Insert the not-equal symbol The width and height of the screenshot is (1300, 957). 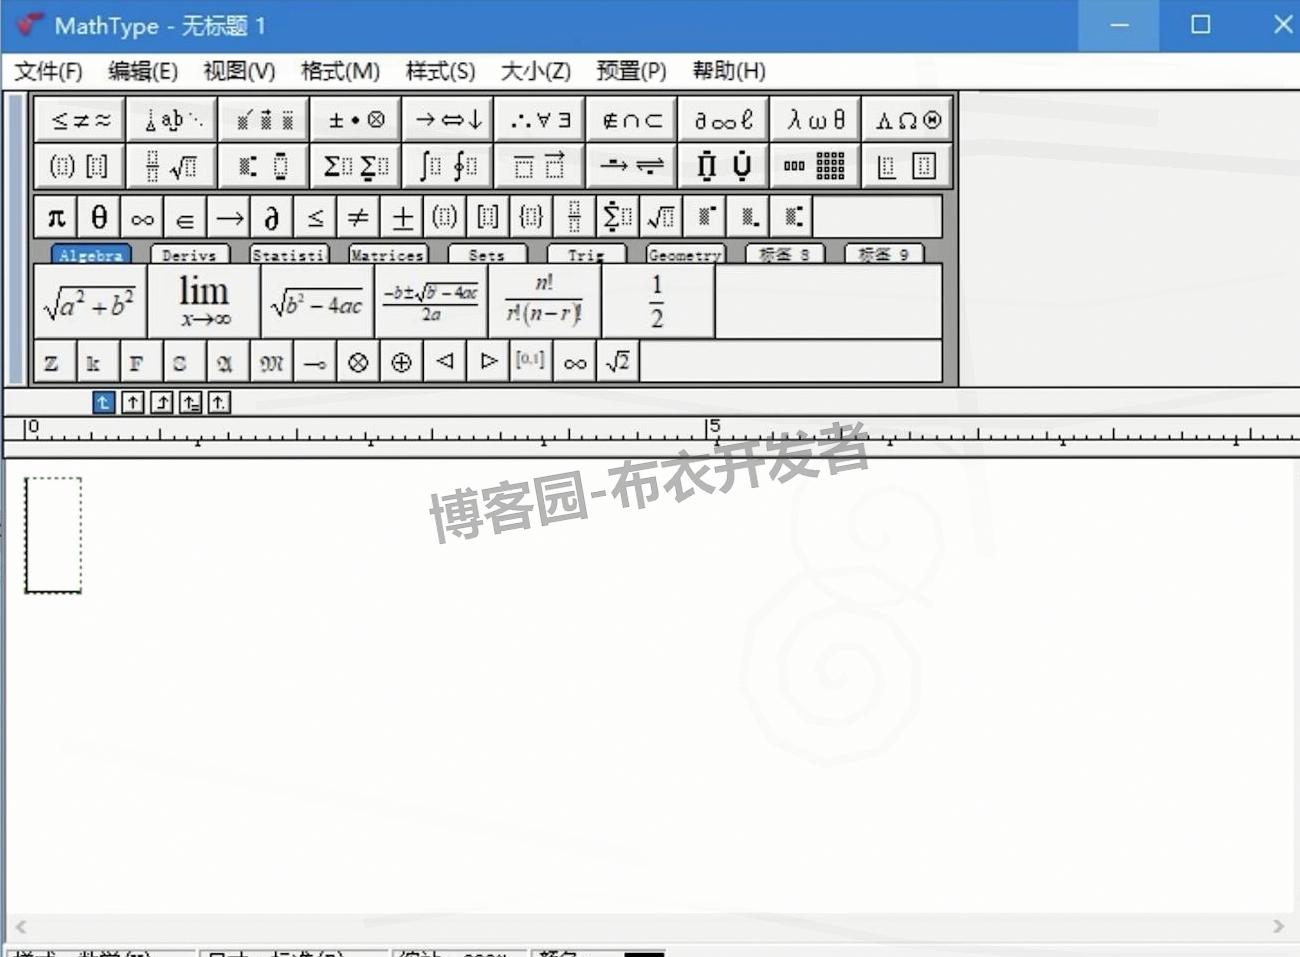tap(358, 216)
